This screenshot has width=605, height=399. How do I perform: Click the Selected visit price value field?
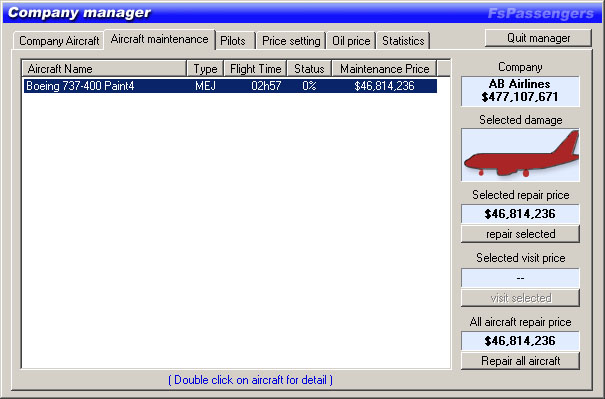pos(520,278)
